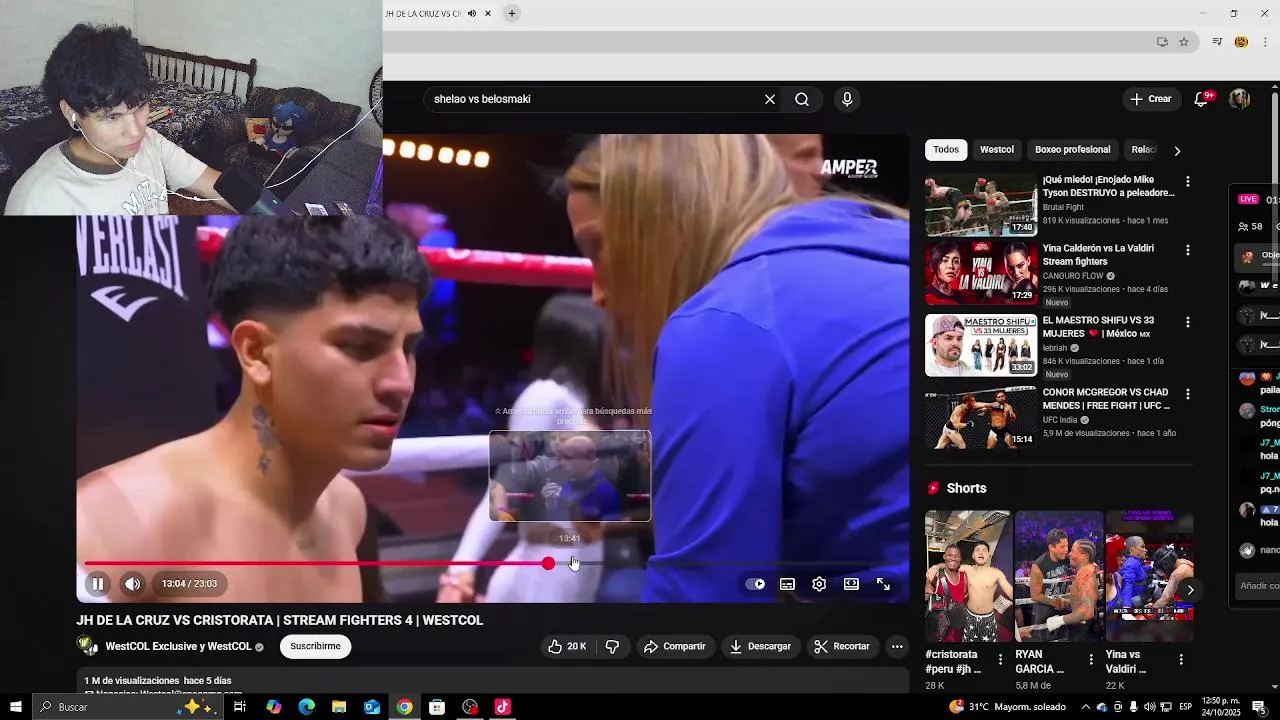The image size is (1280, 720).
Task: Like the video (20 K)
Action: [566, 647]
